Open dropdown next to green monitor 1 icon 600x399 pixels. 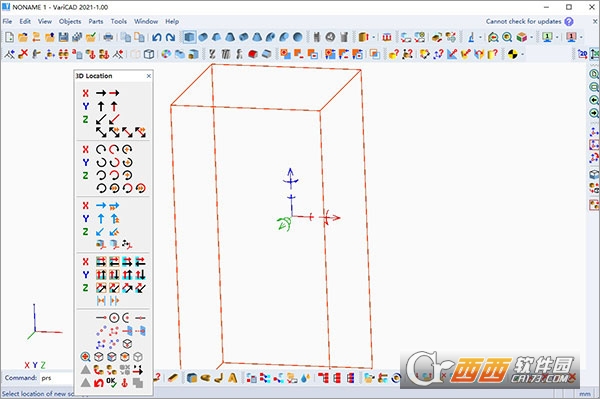557,37
